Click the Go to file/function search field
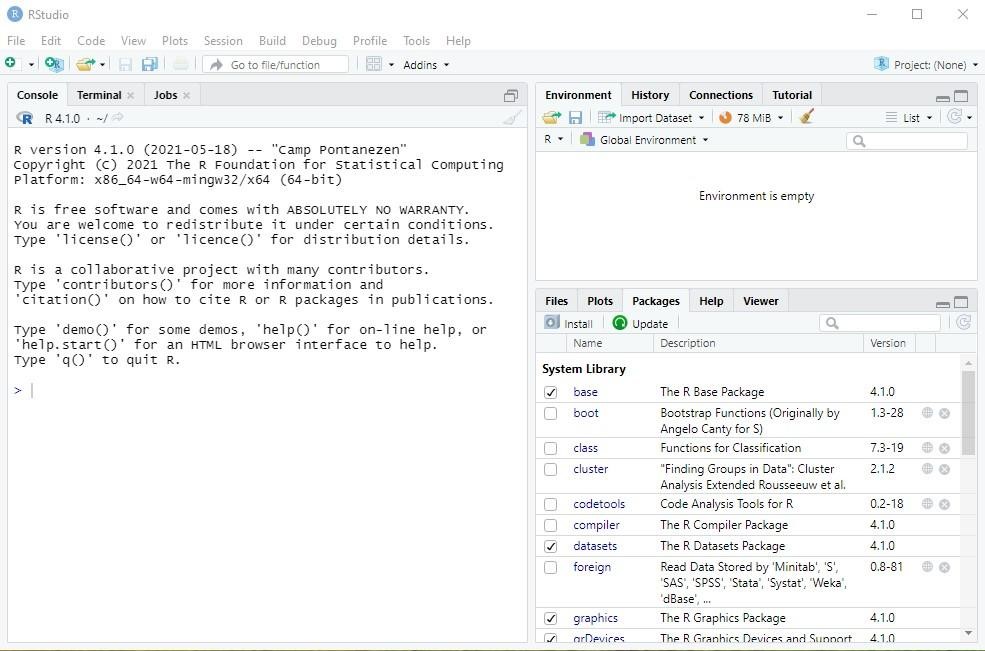 click(x=280, y=64)
